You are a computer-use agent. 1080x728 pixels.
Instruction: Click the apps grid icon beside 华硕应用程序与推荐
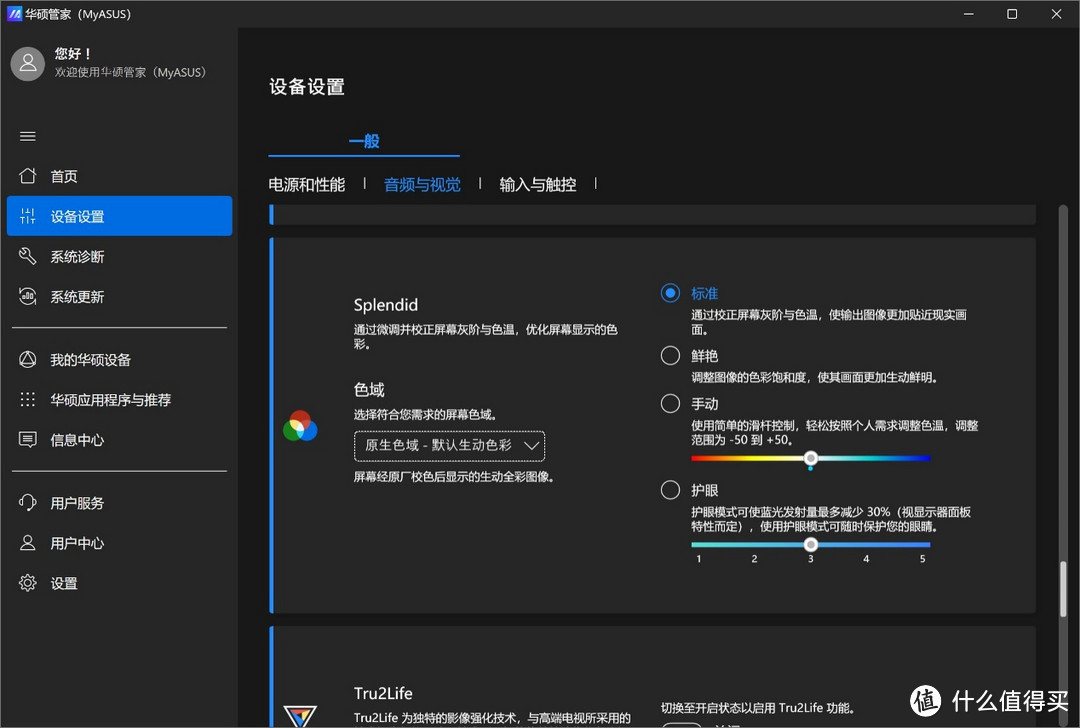(28, 399)
